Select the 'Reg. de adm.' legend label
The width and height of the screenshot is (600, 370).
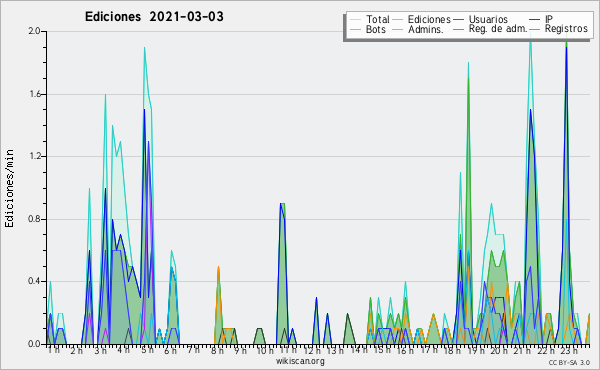coord(498,29)
